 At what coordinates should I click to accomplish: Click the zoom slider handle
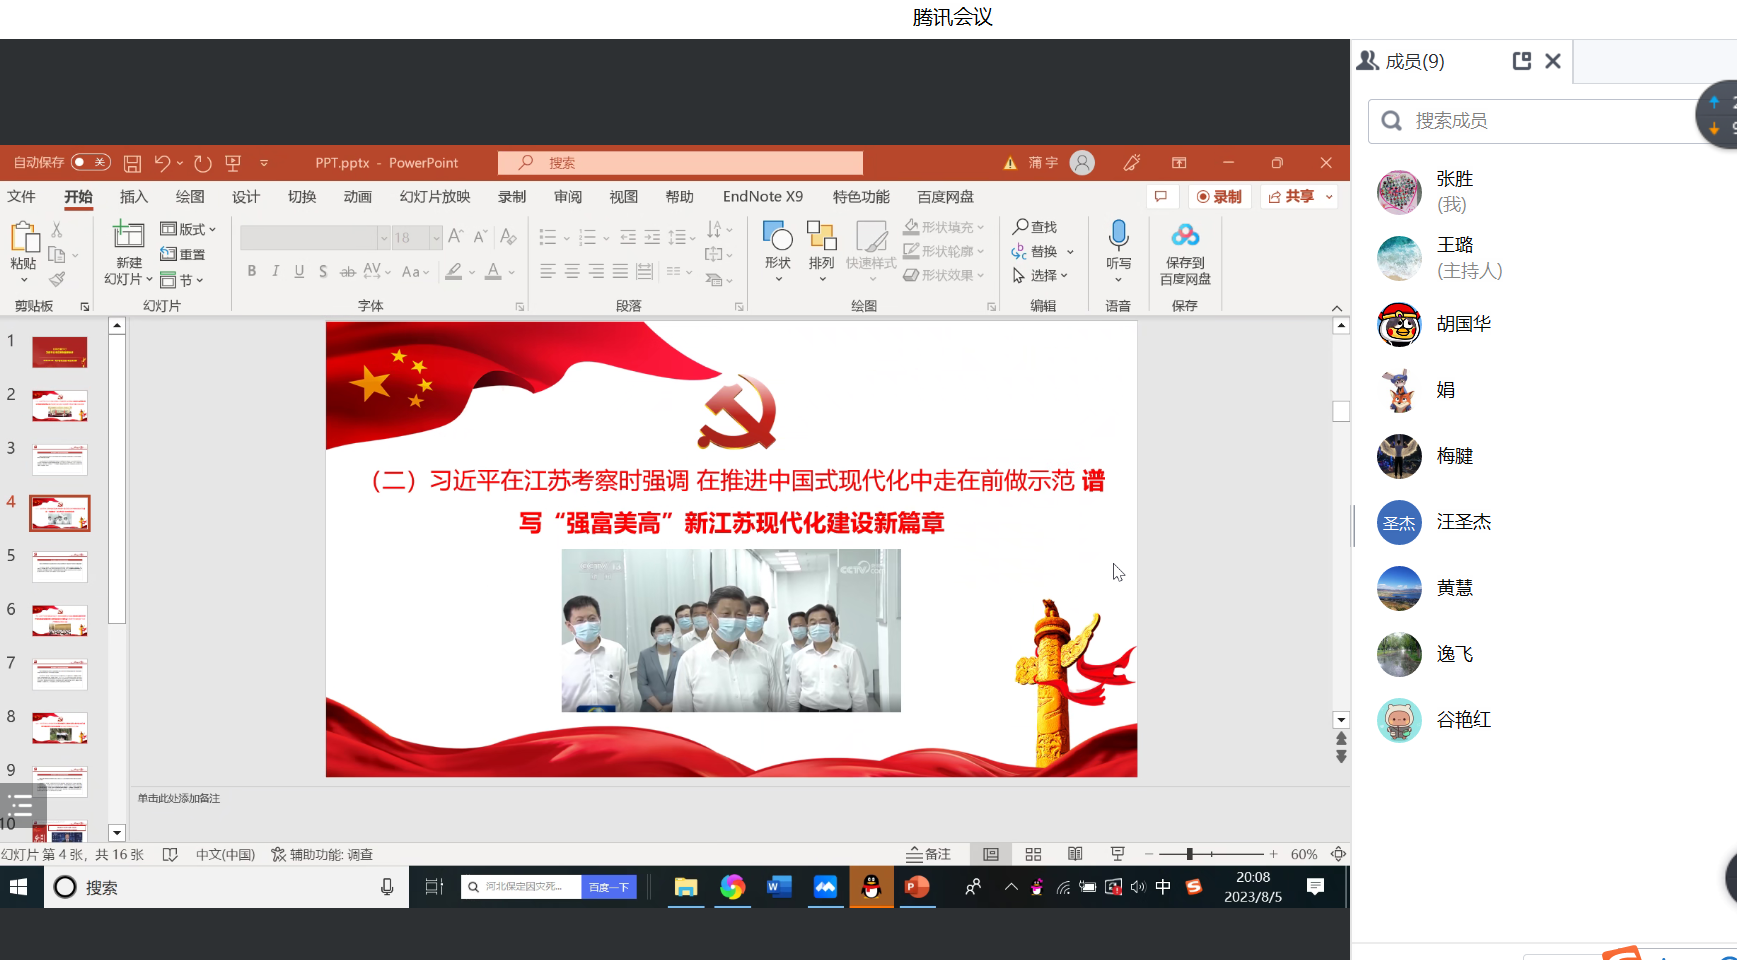1189,854
